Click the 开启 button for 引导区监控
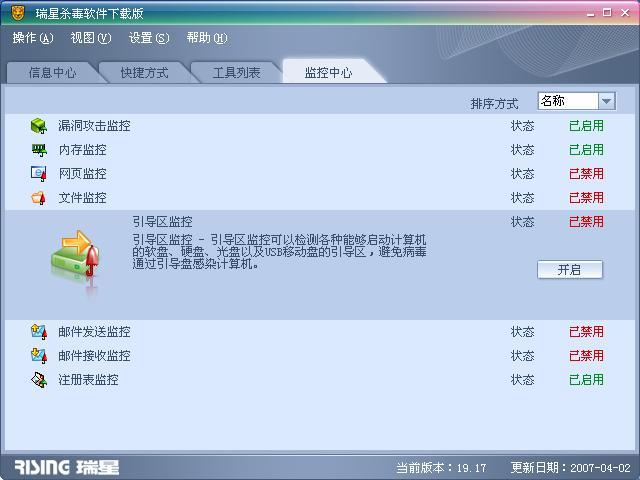This screenshot has width=640, height=480. [569, 269]
